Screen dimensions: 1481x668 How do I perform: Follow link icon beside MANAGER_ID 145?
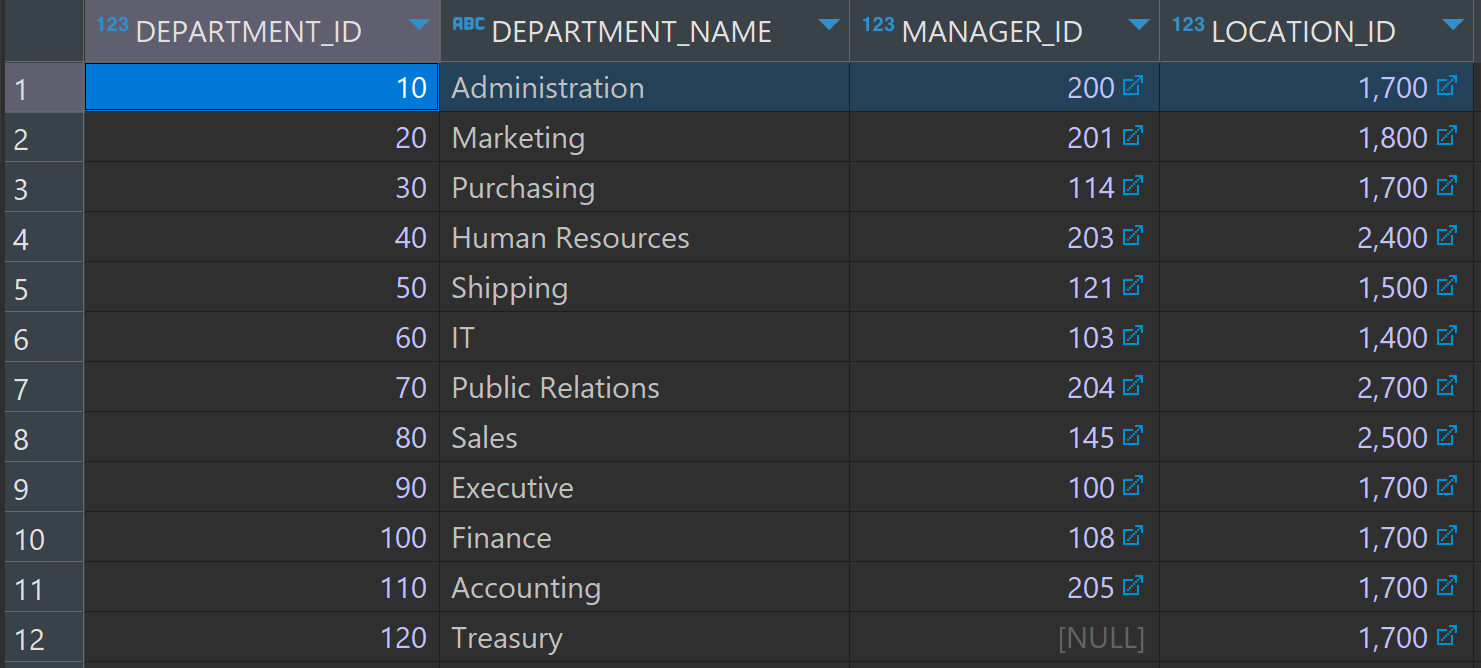coord(1132,436)
